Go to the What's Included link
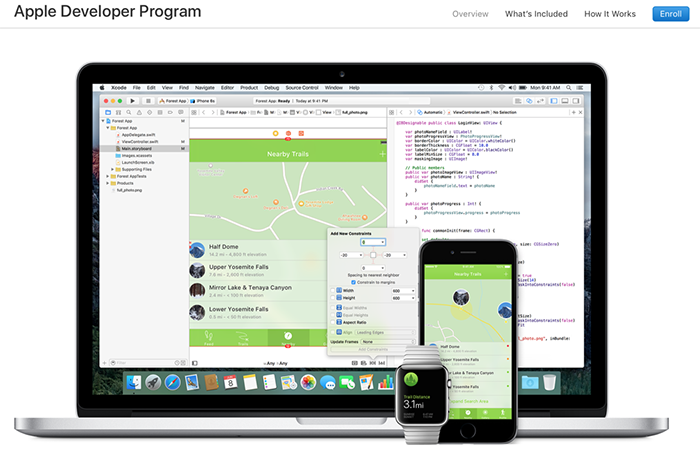This screenshot has height=450, width=700. 536,14
